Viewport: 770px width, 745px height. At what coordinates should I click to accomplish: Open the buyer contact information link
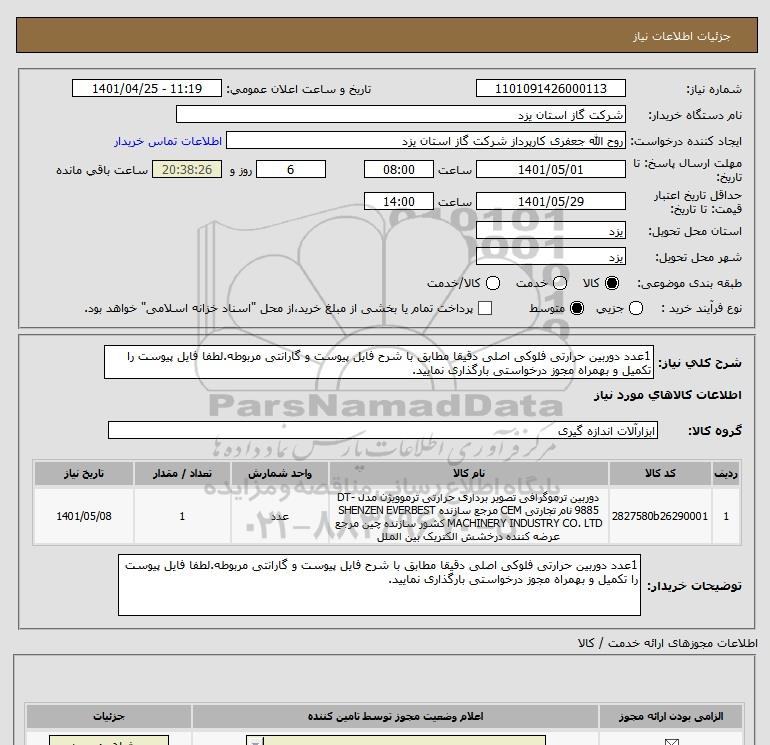click(x=168, y=141)
